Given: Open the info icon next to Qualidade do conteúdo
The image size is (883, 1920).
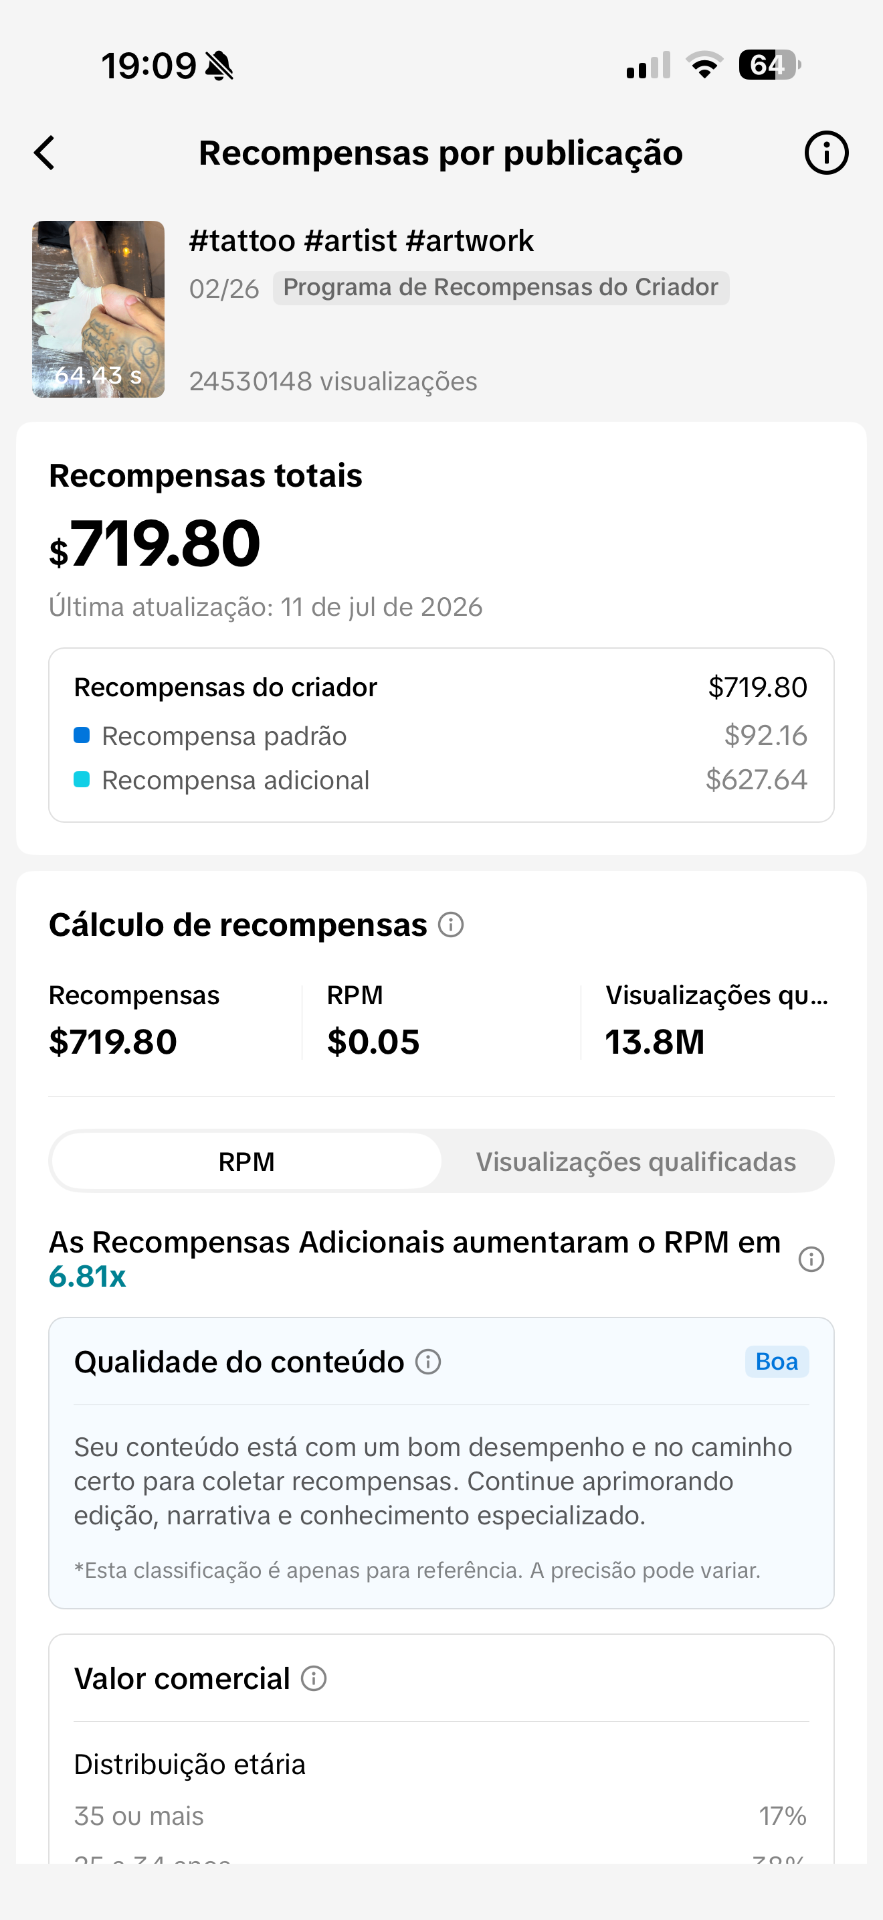Looking at the screenshot, I should point(428,1362).
